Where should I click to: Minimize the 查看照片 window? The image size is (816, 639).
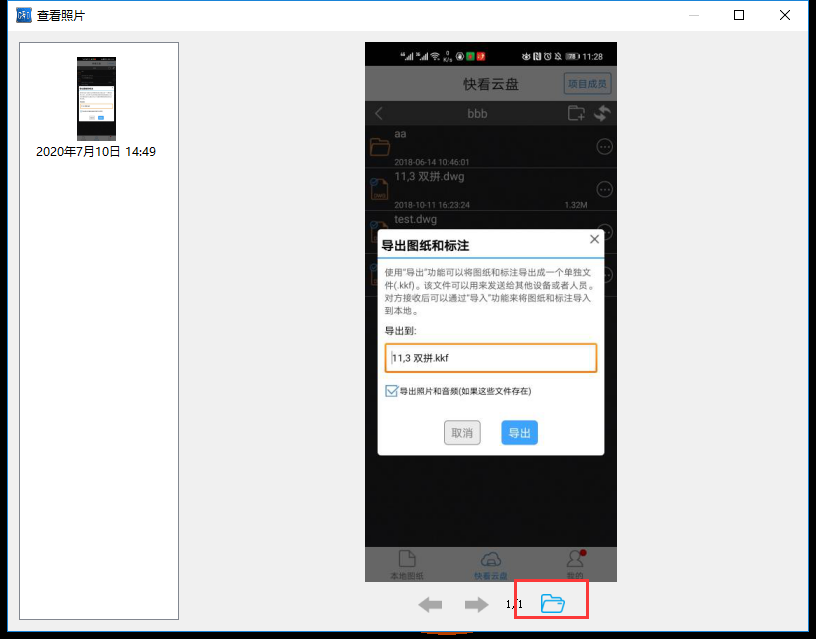coord(694,15)
